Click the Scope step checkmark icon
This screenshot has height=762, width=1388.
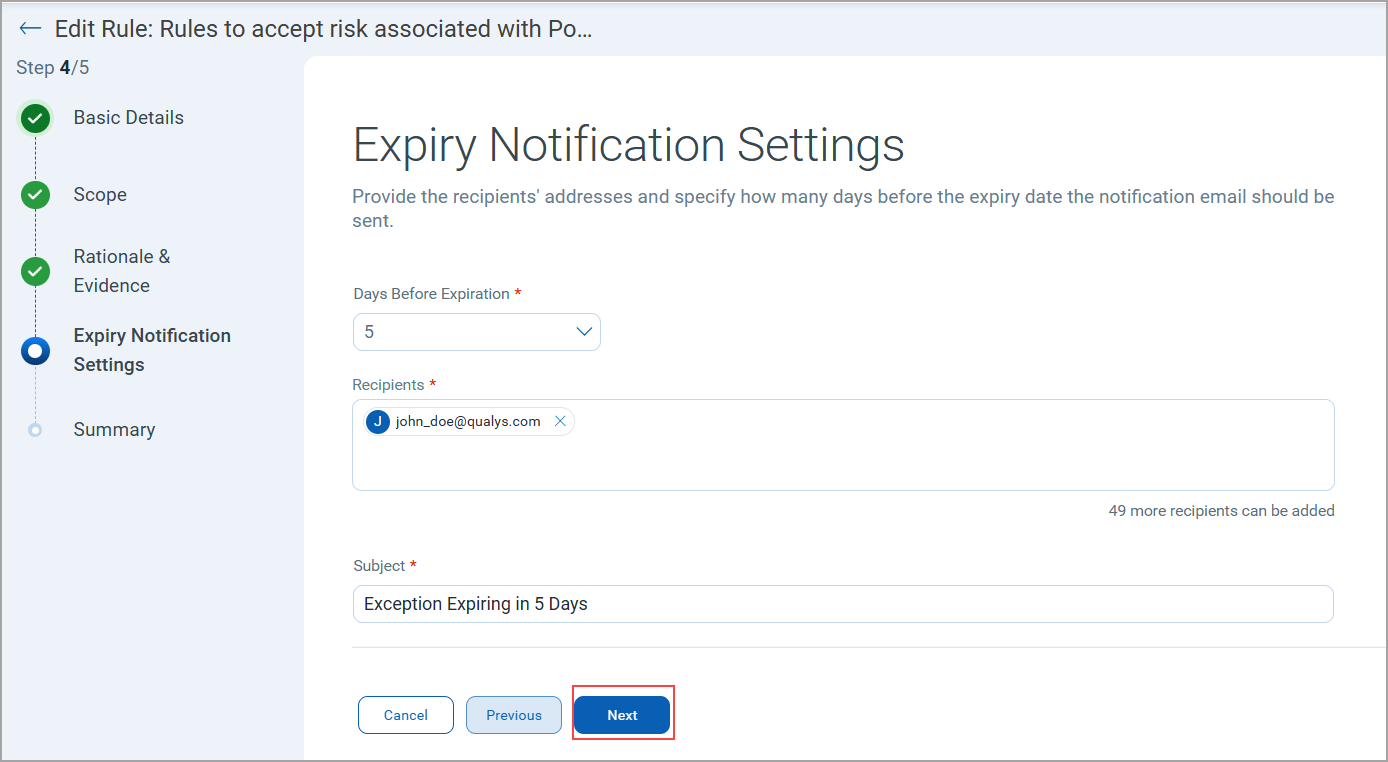(36, 195)
